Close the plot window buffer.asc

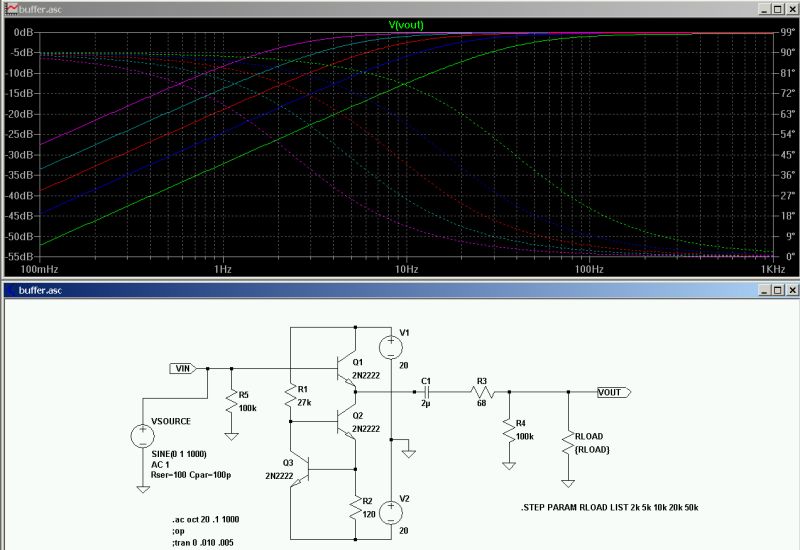click(791, 9)
